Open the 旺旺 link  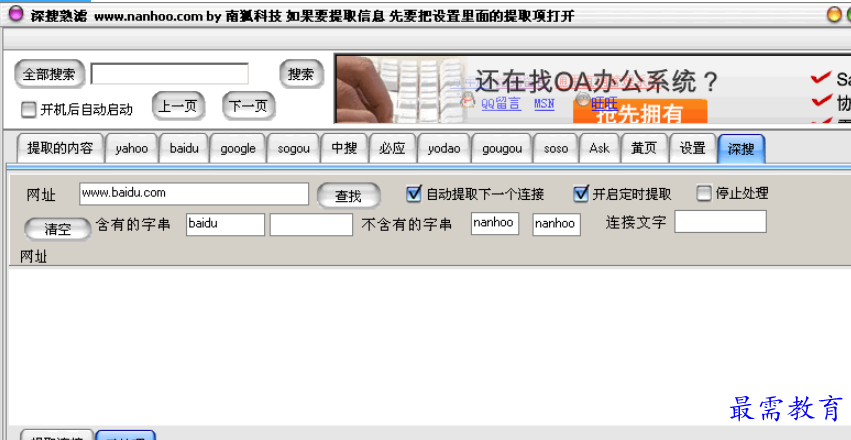[604, 103]
